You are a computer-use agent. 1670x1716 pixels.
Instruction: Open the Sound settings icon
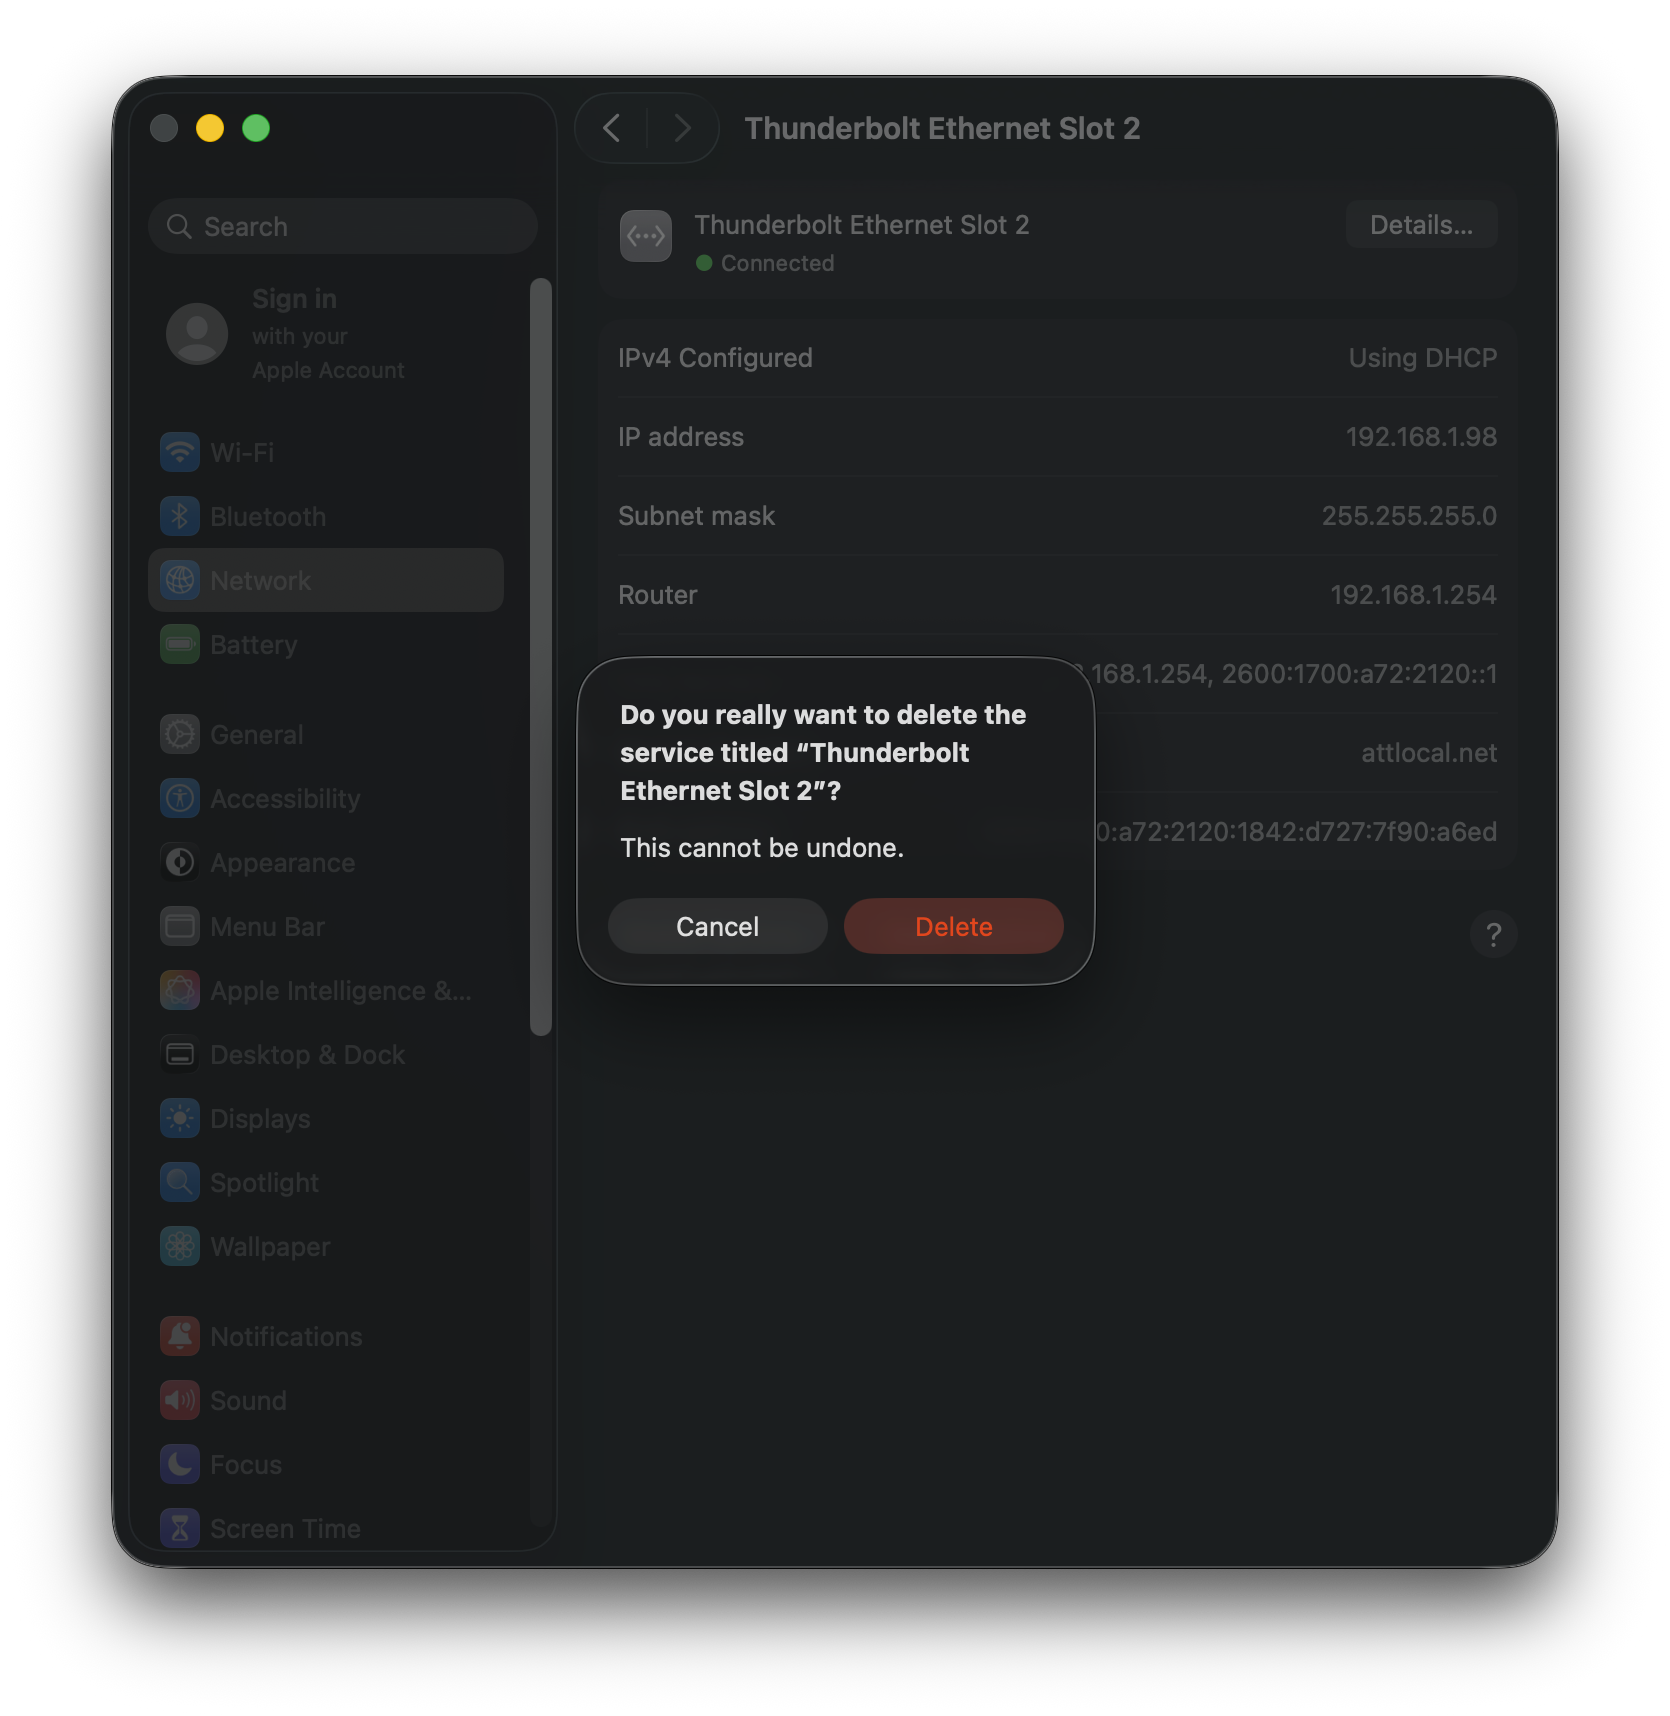pyautogui.click(x=180, y=1400)
